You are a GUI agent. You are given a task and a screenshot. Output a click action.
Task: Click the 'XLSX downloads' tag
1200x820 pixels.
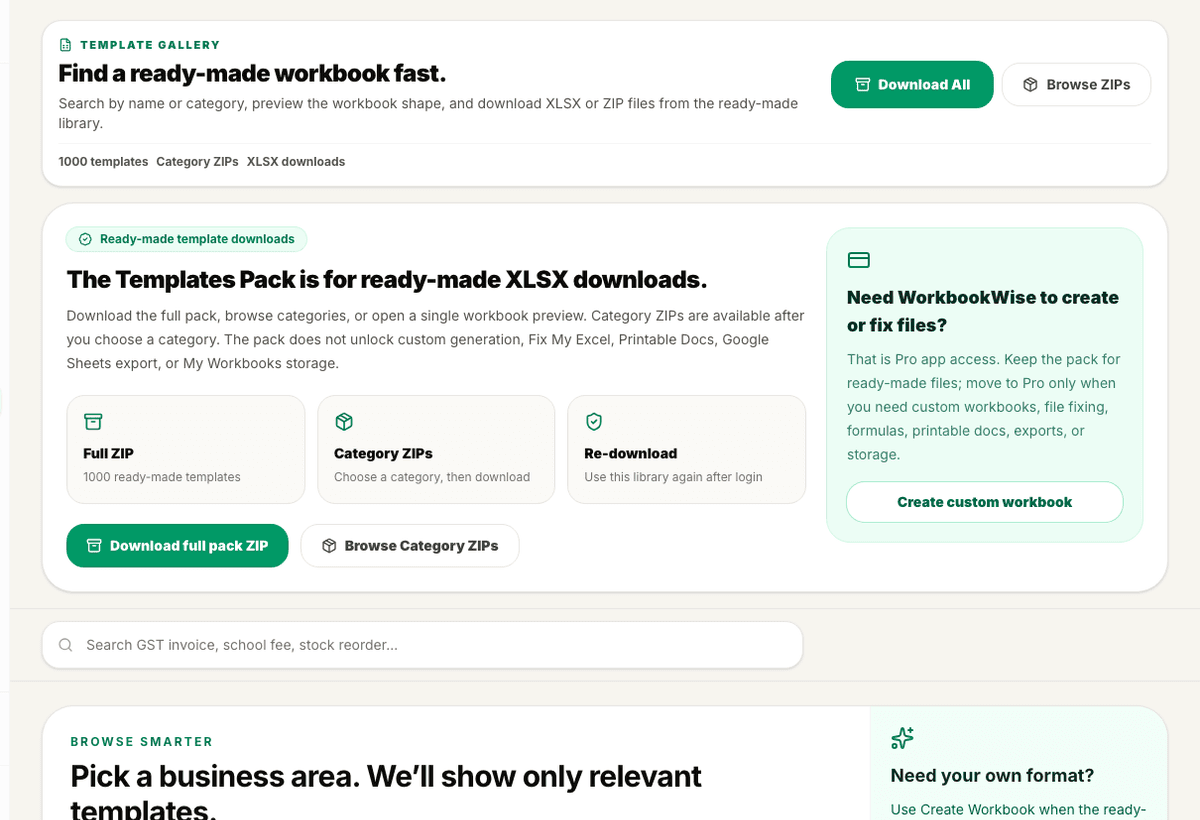point(296,162)
